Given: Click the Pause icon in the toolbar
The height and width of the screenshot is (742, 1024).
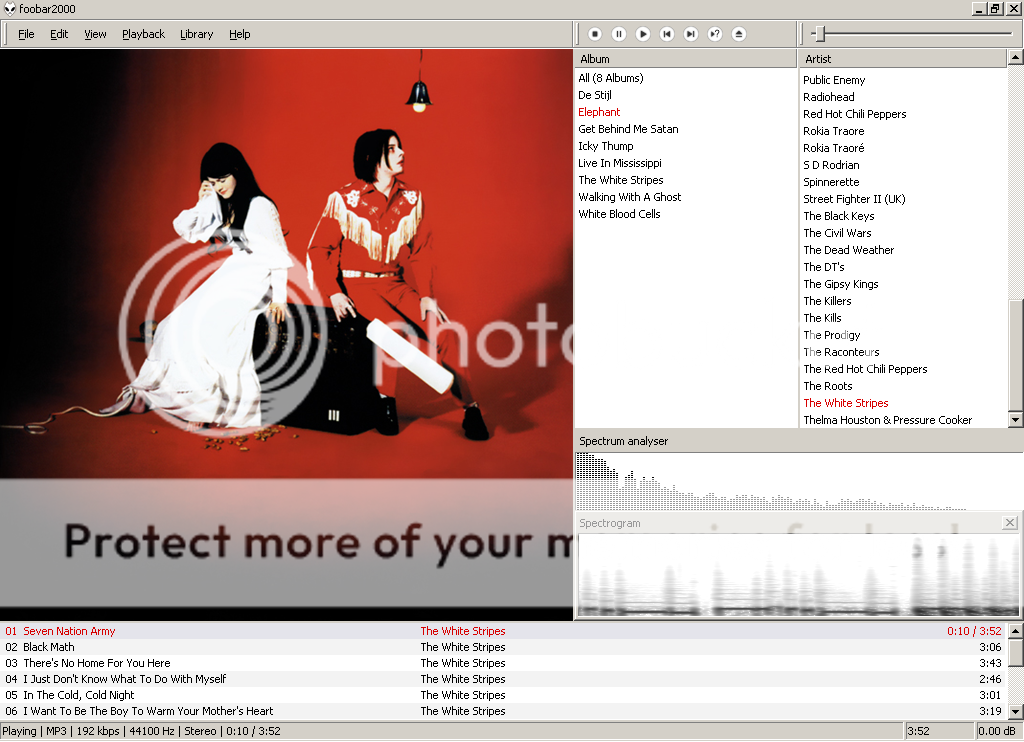Looking at the screenshot, I should point(619,33).
